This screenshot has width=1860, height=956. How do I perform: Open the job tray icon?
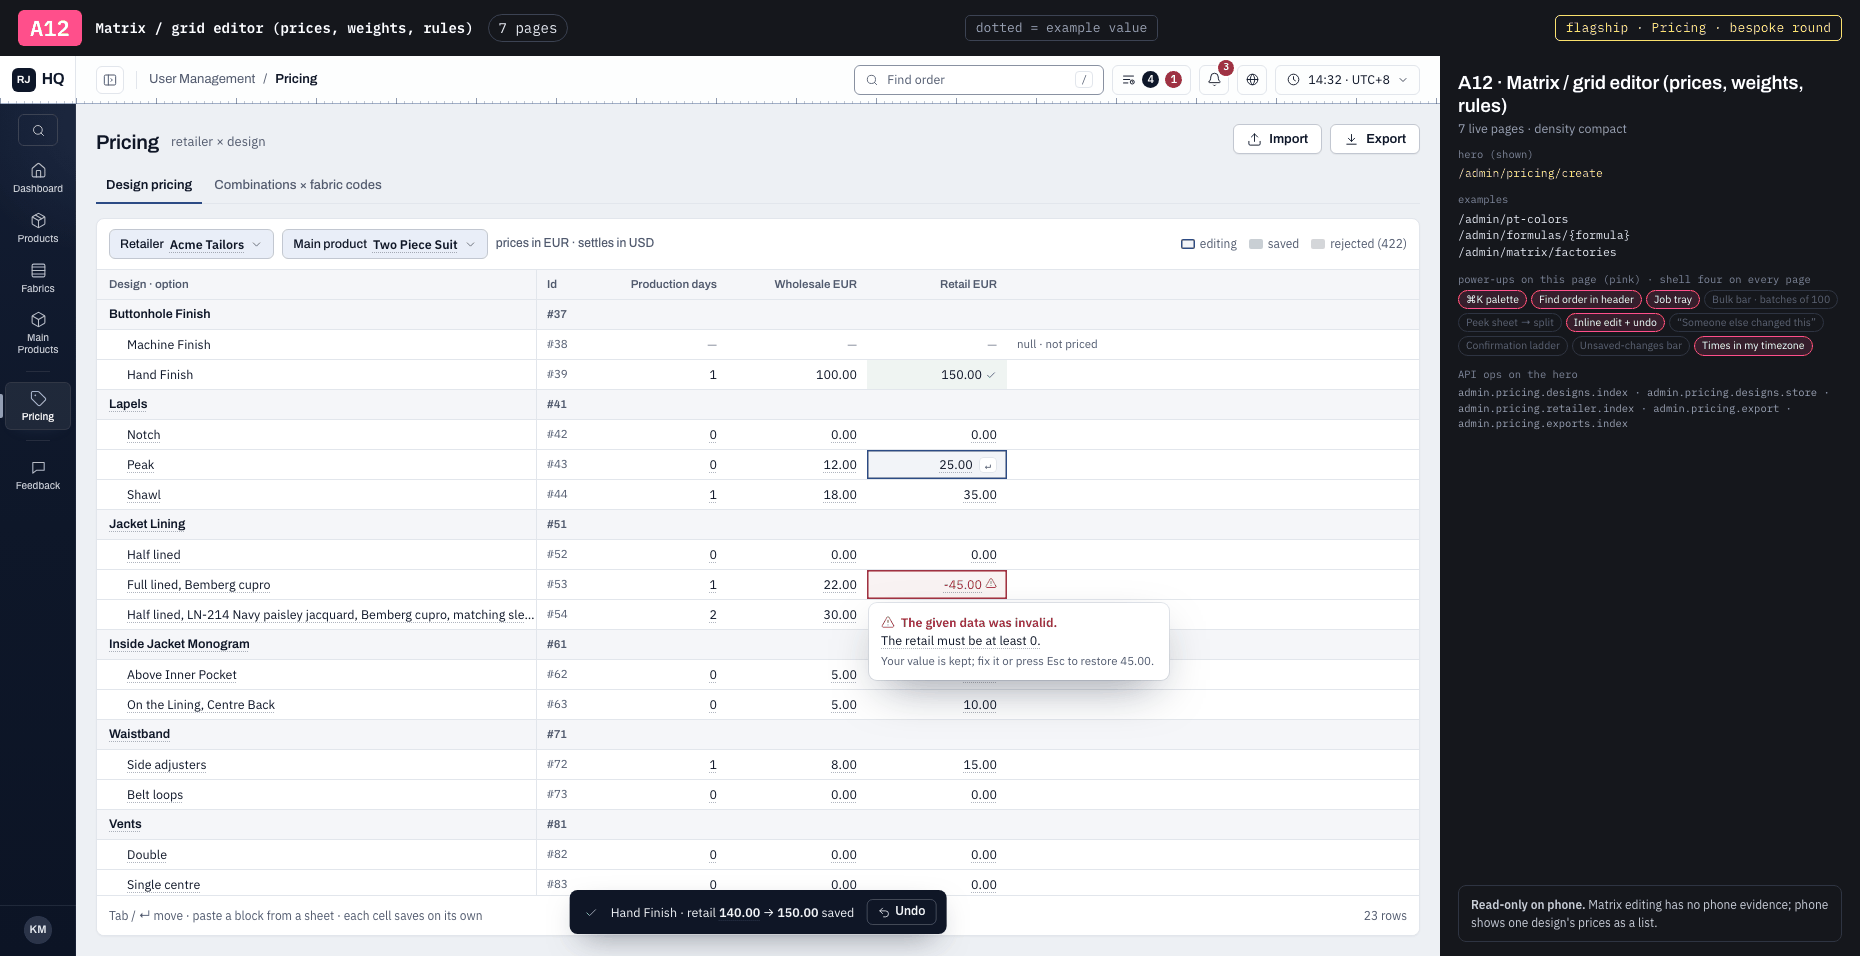tap(1151, 79)
